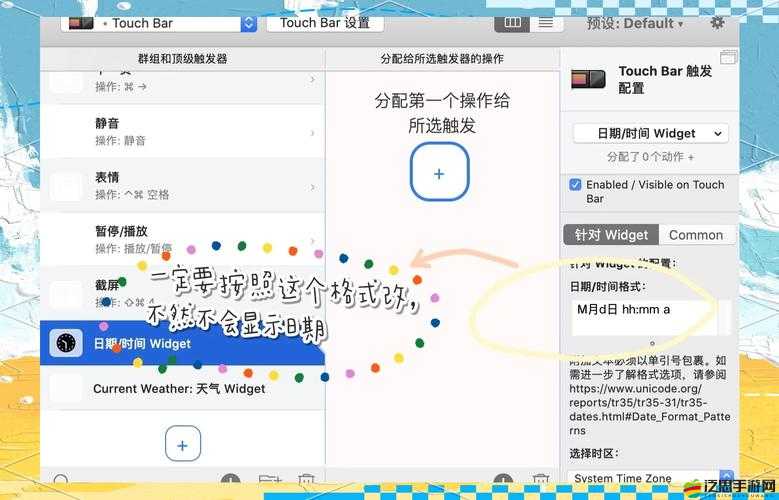Add a new trigger with the list plus button
The image size is (779, 500).
tap(183, 444)
